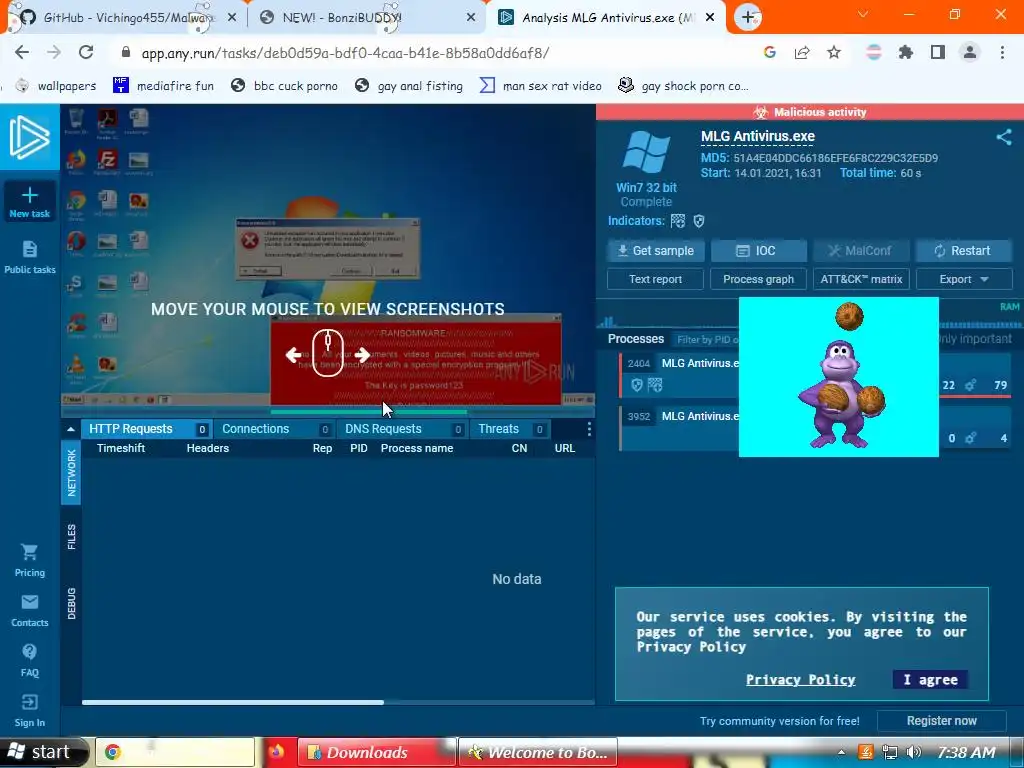Start a New task from the sidebar
Screen dimensions: 1024x768
click(x=29, y=202)
